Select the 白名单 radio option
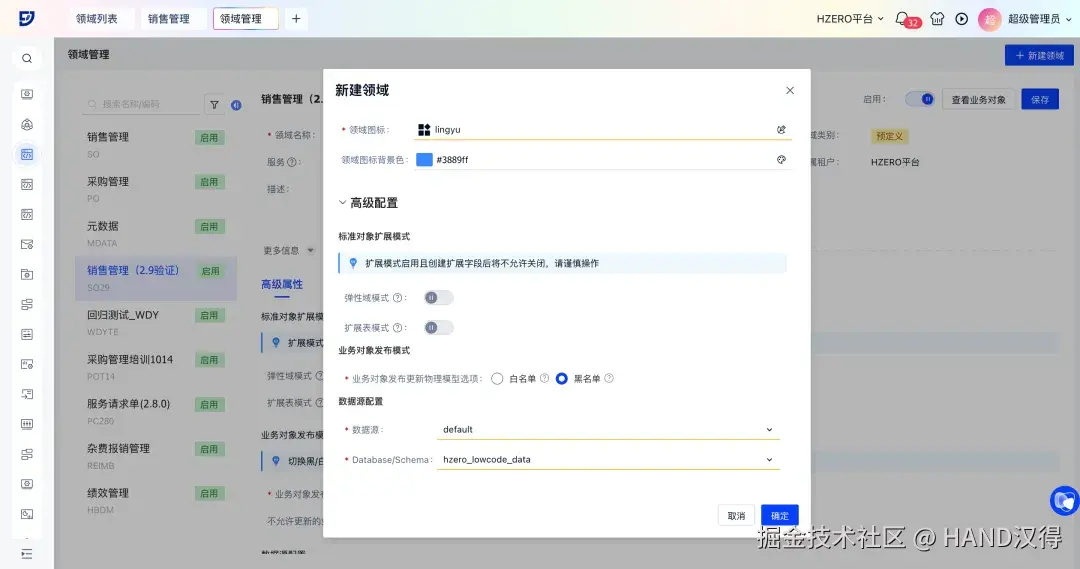This screenshot has width=1080, height=569. (497, 379)
